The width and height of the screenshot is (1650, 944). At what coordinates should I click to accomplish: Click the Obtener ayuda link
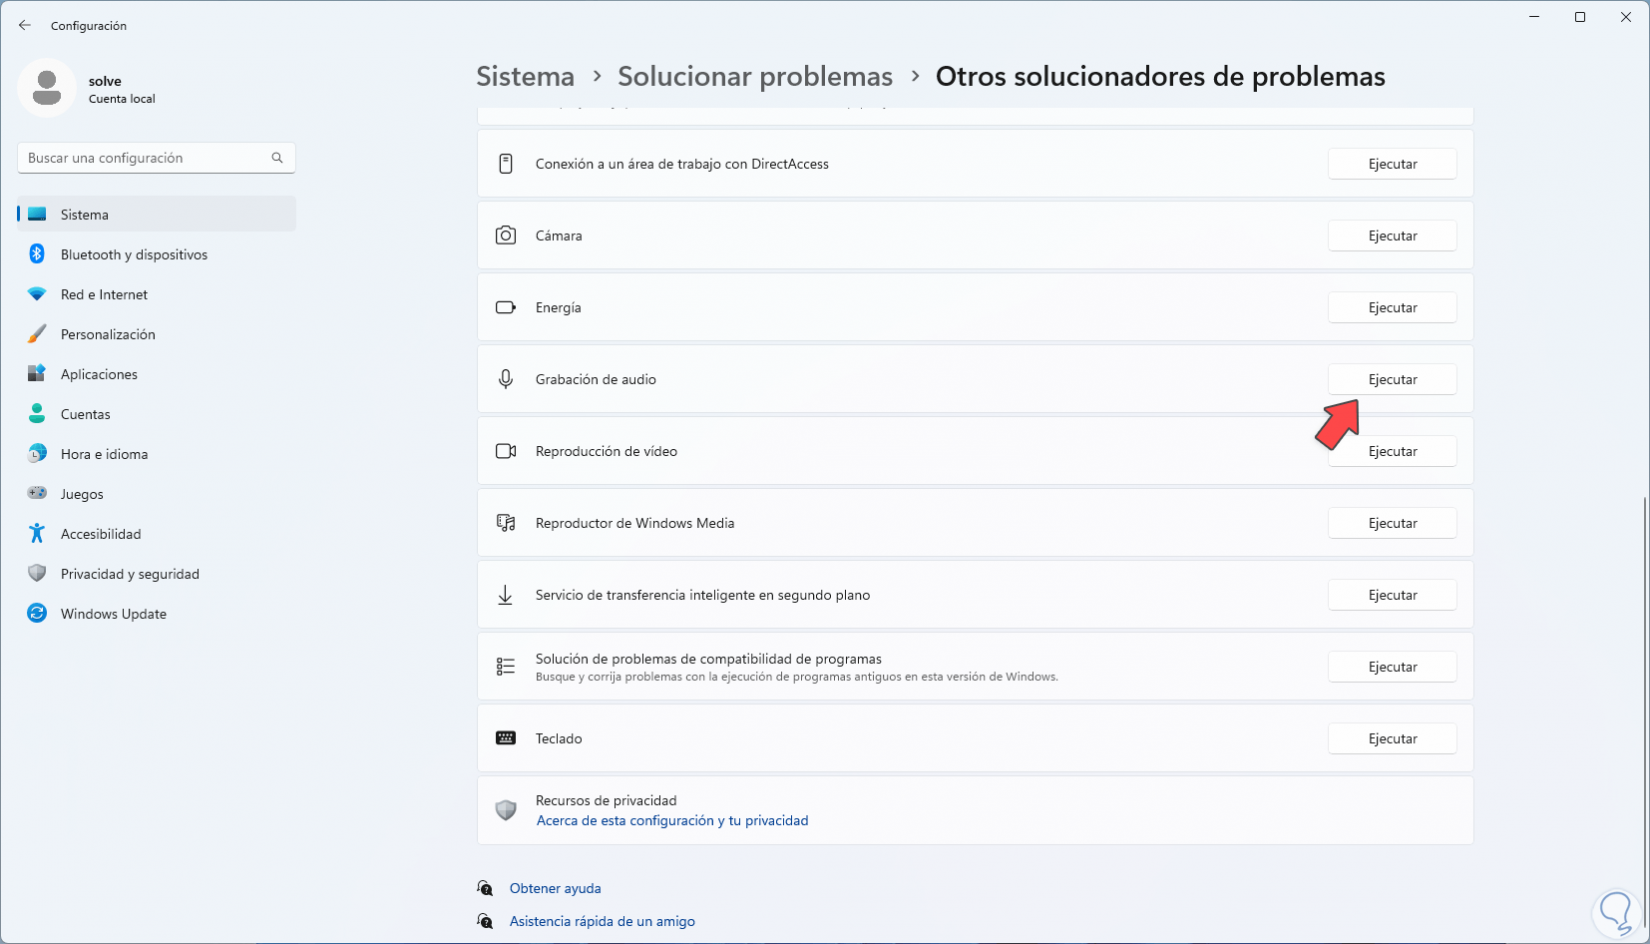555,889
